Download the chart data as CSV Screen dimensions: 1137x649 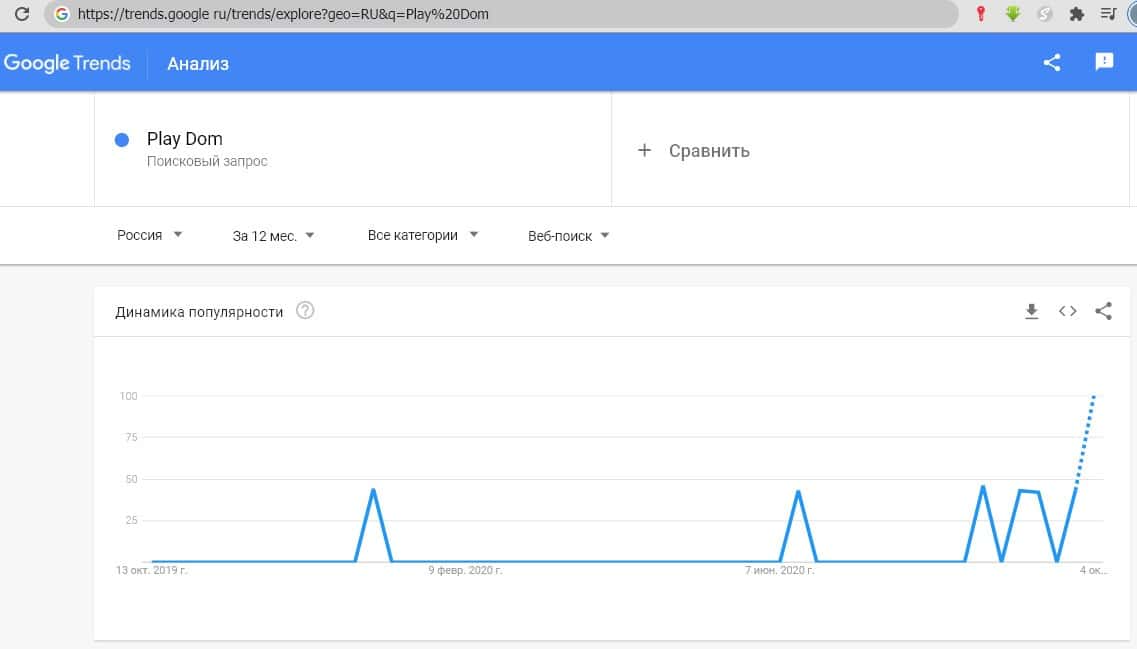[1032, 311]
